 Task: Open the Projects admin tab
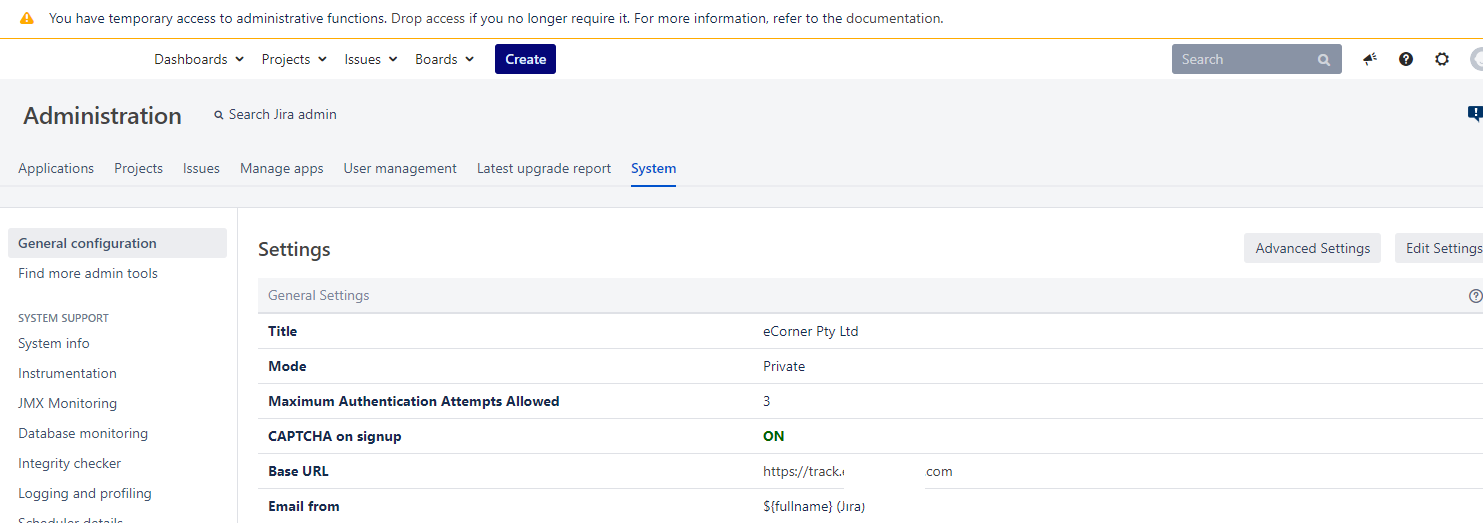click(138, 168)
